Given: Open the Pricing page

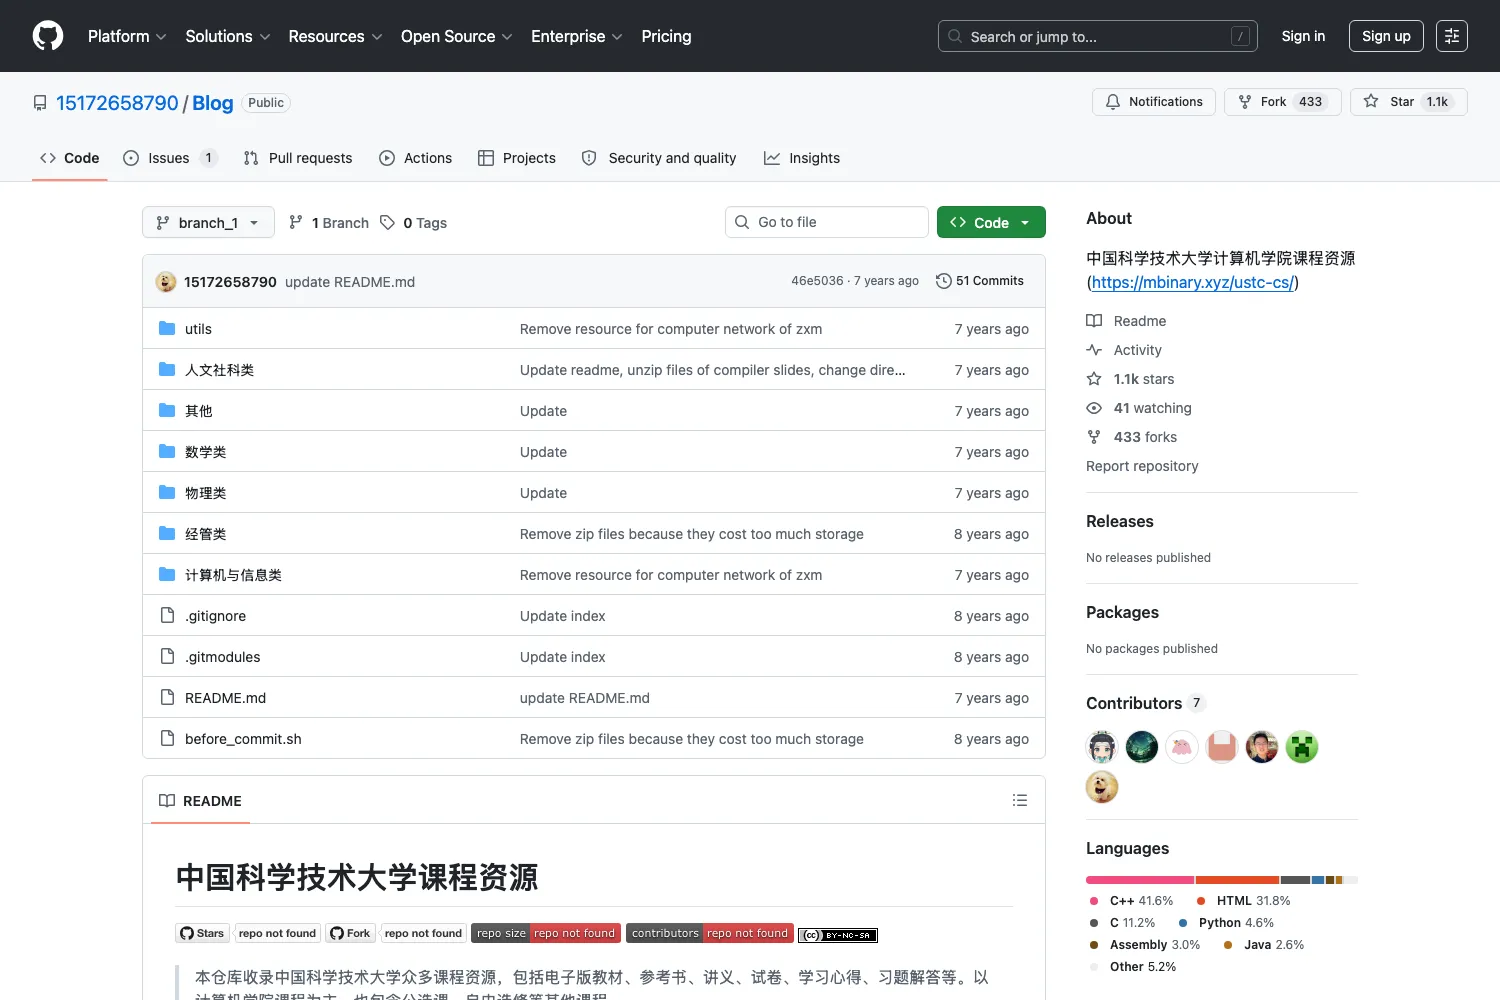Looking at the screenshot, I should (666, 36).
